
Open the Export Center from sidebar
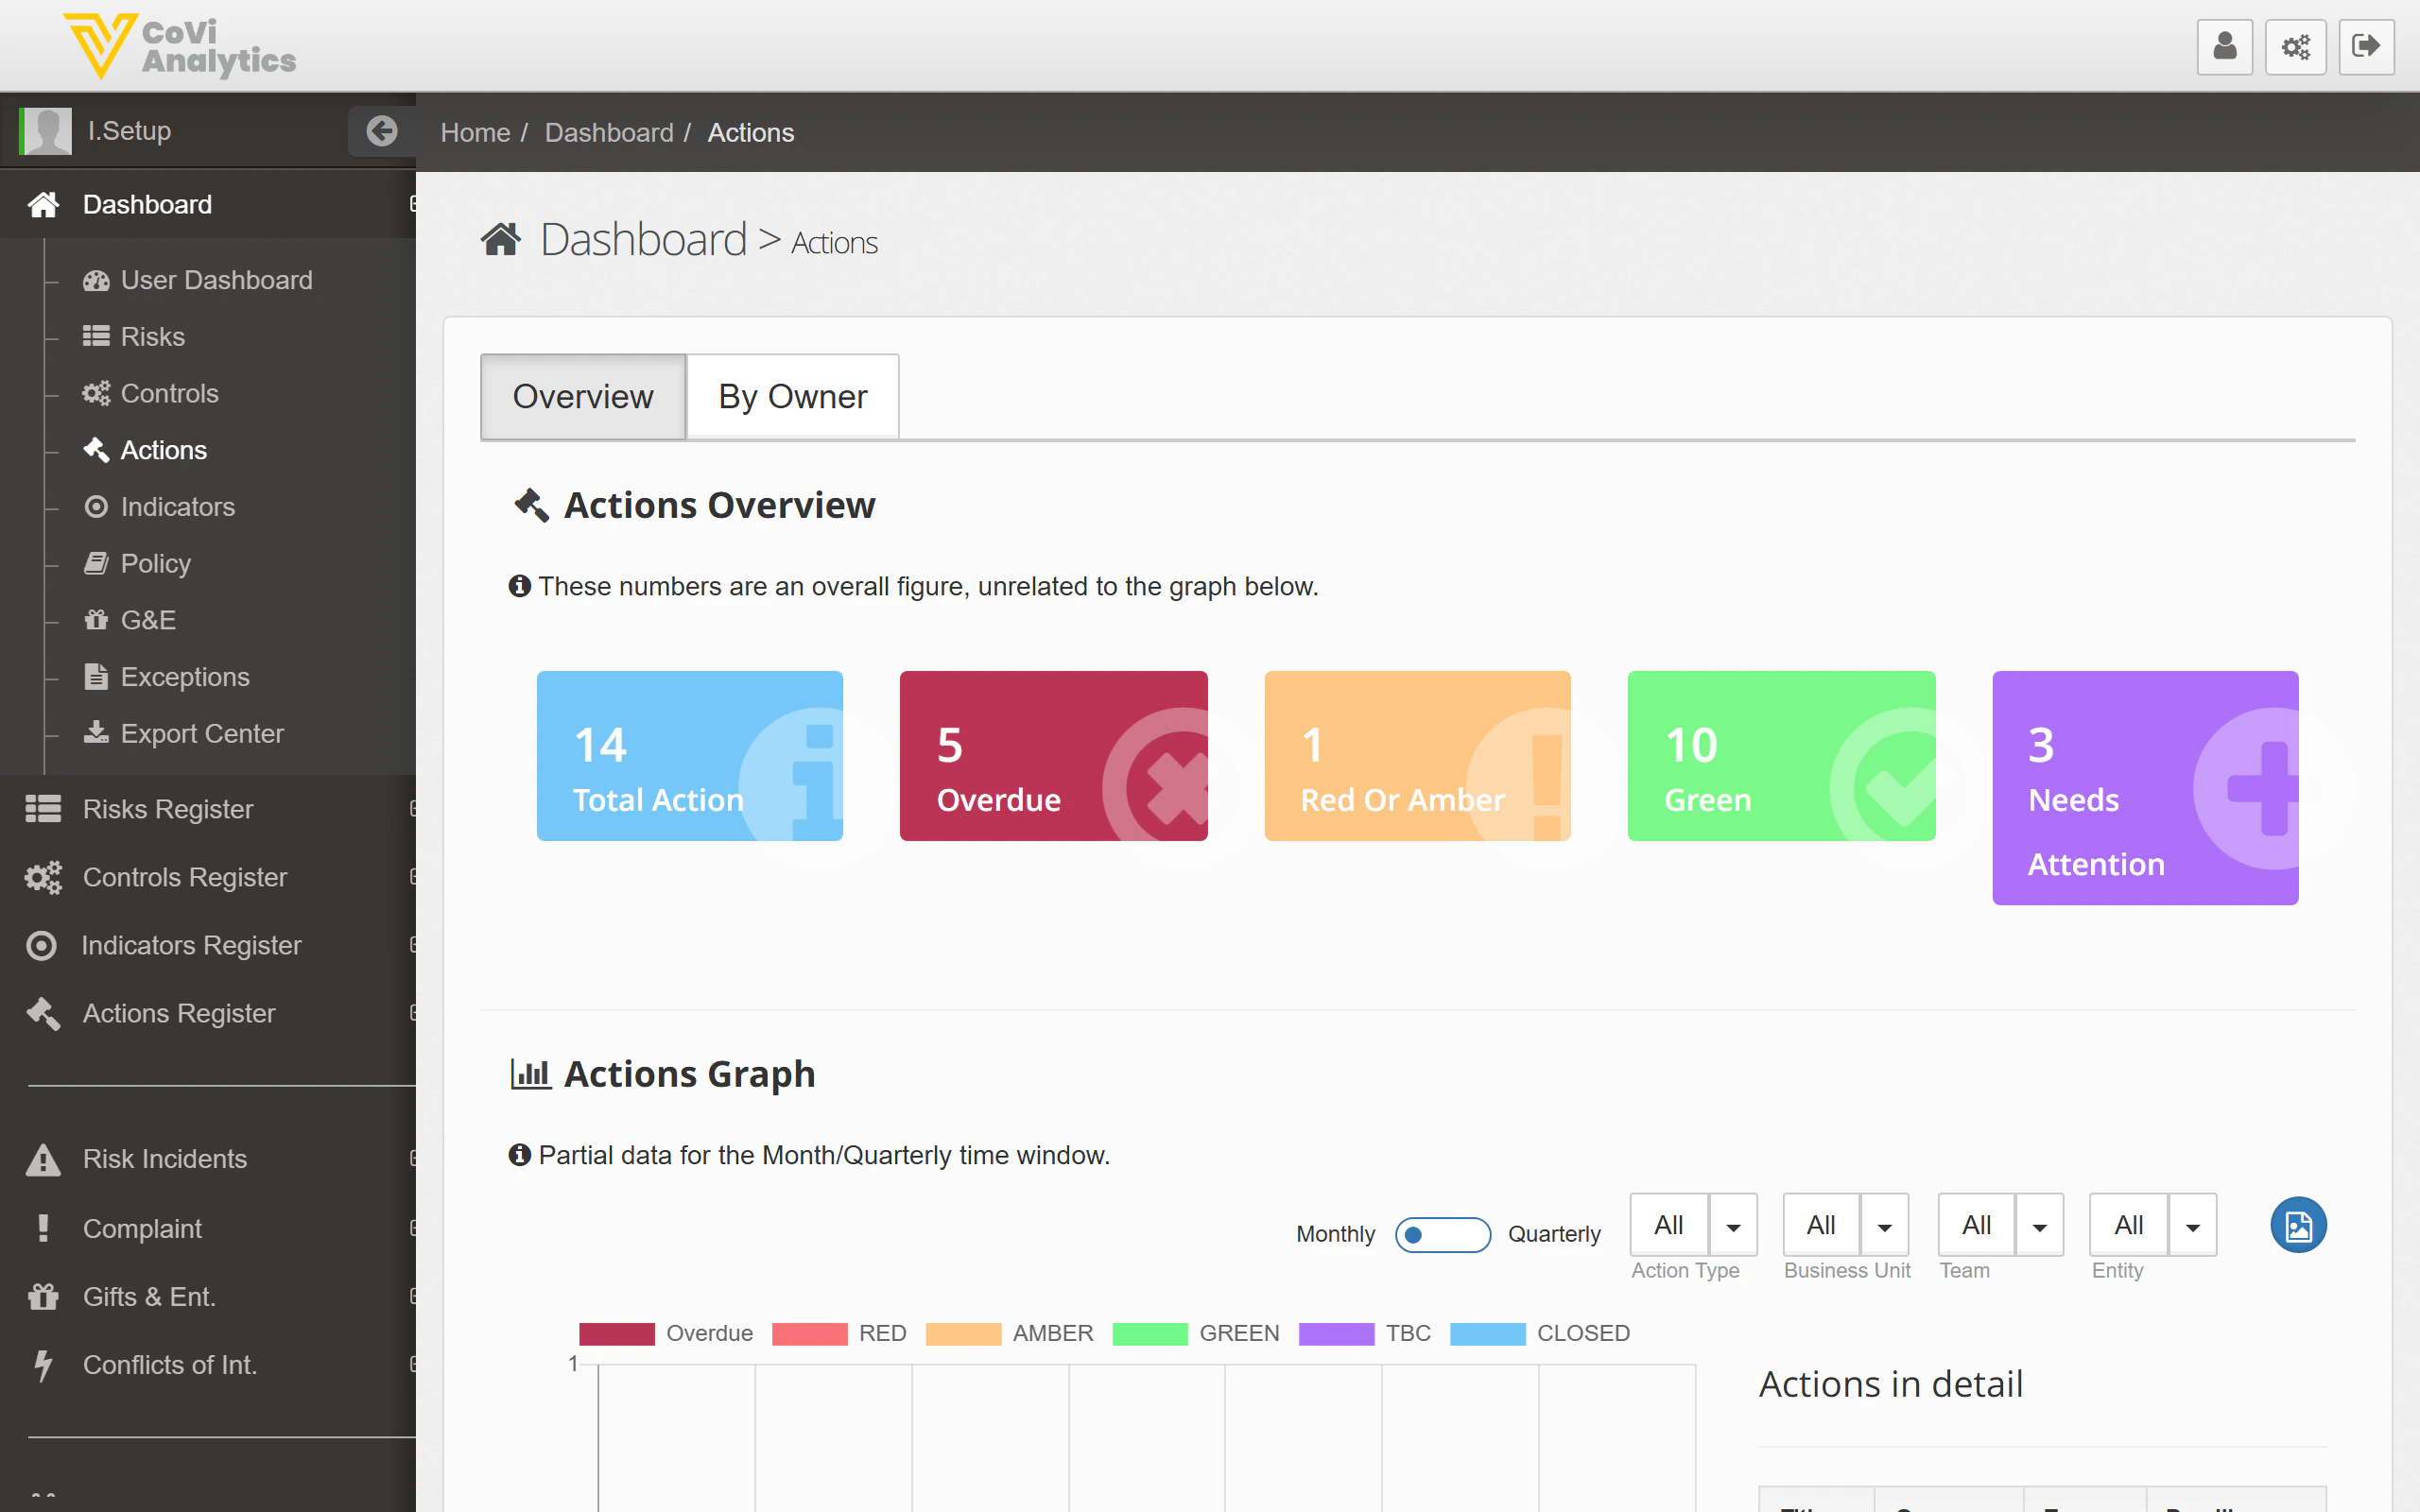pyautogui.click(x=201, y=733)
